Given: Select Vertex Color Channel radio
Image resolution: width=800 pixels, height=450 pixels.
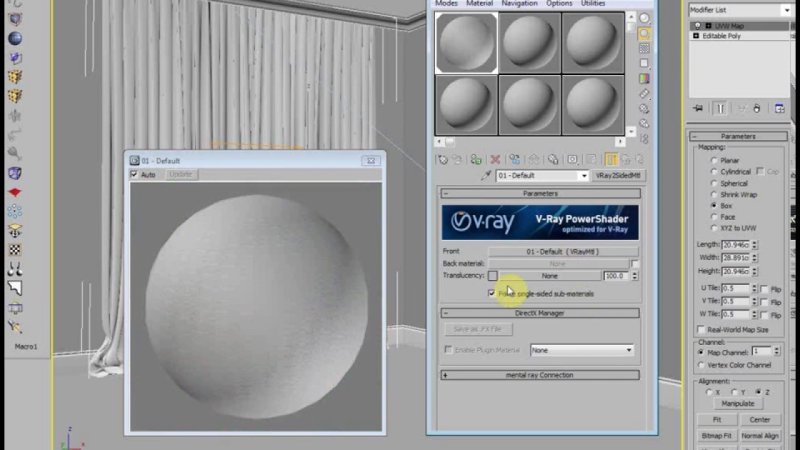Looking at the screenshot, I should (701, 365).
